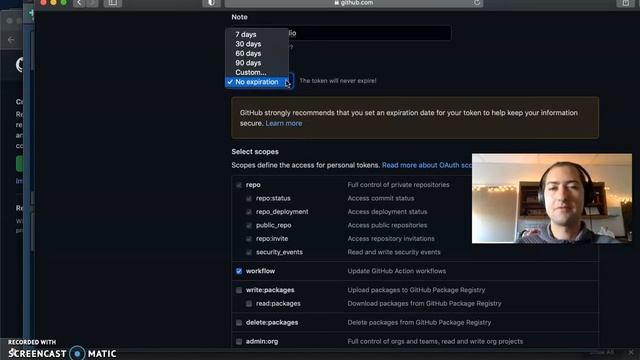Click 'Delete packages from GitHub Package Registry' text
Screen dimensions: 640x360
(419, 322)
